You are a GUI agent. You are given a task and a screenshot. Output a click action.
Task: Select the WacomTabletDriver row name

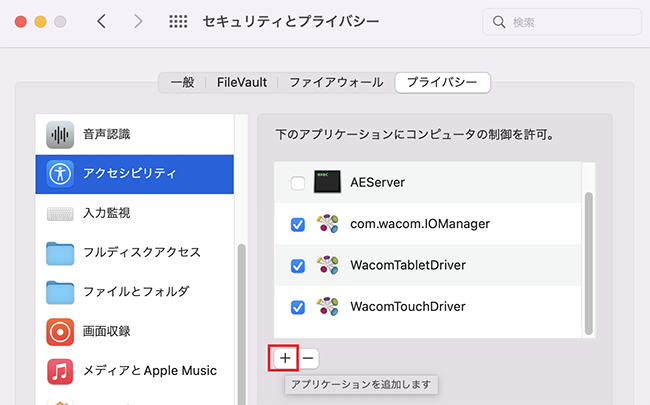(x=408, y=265)
